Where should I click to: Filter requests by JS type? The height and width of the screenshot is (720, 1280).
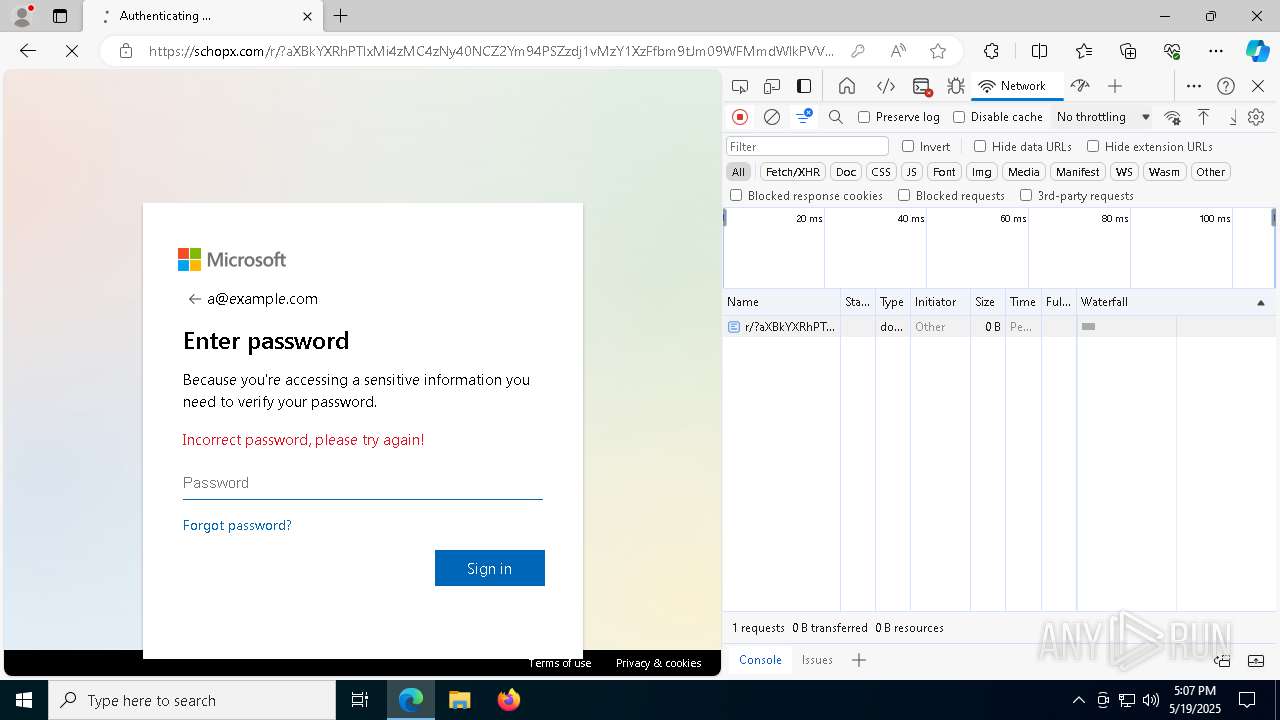click(911, 172)
